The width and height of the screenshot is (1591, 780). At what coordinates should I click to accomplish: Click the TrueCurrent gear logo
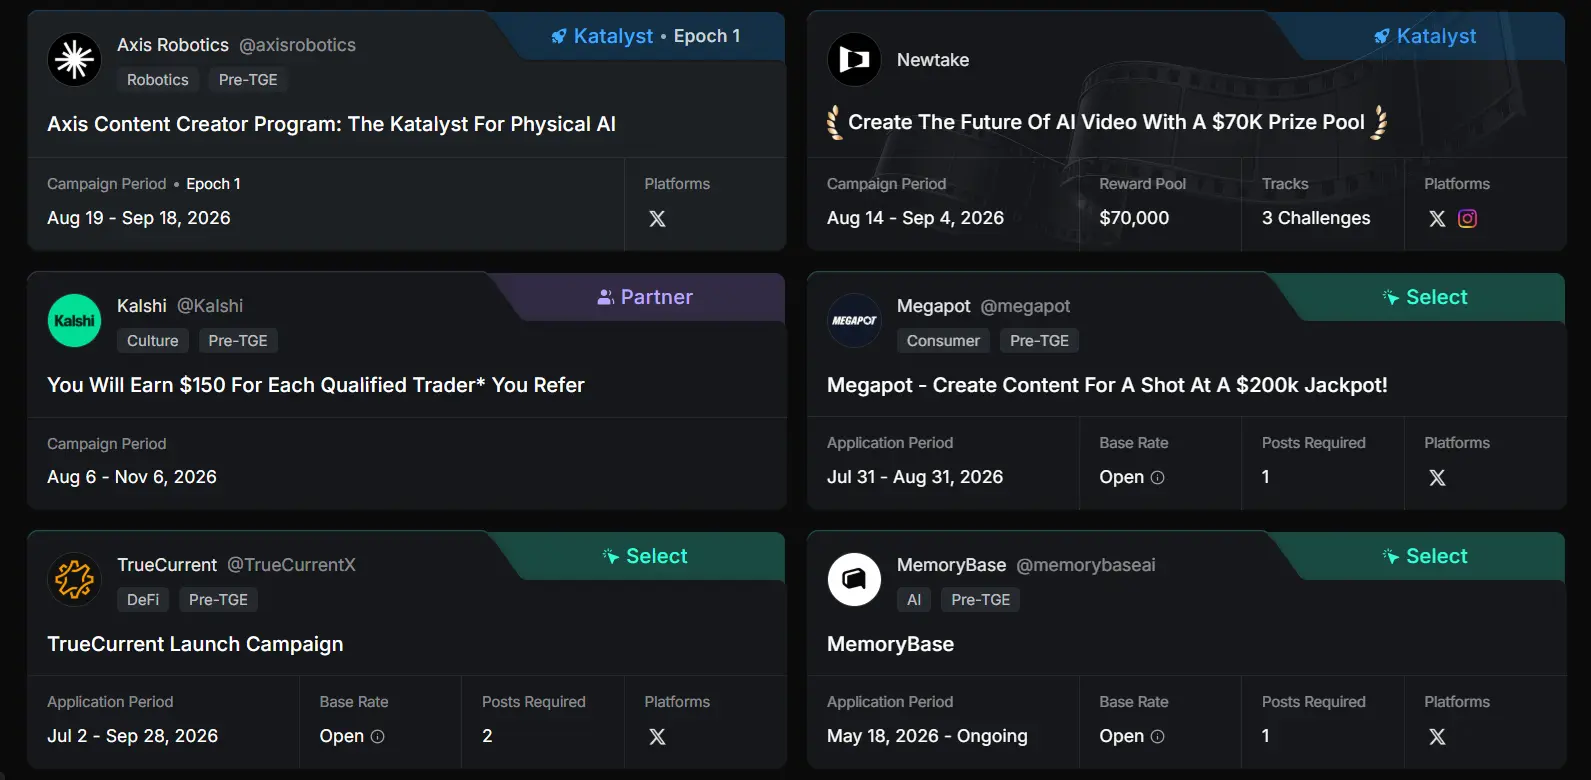pyautogui.click(x=74, y=580)
